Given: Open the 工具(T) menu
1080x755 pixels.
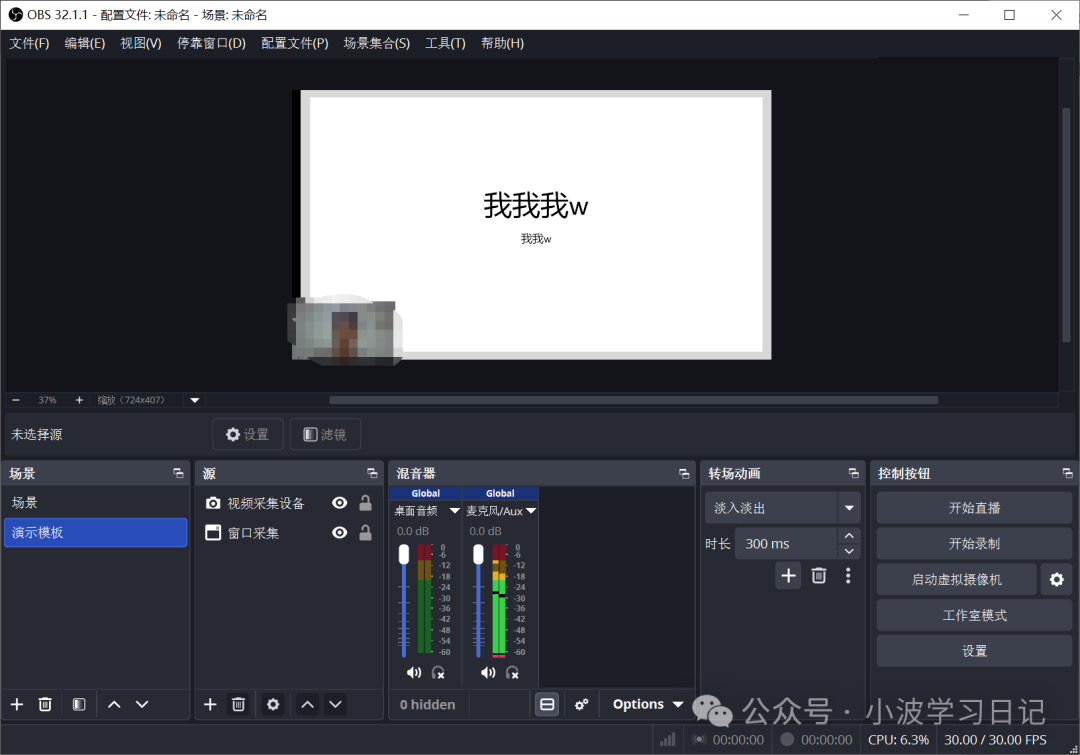Looking at the screenshot, I should (445, 43).
